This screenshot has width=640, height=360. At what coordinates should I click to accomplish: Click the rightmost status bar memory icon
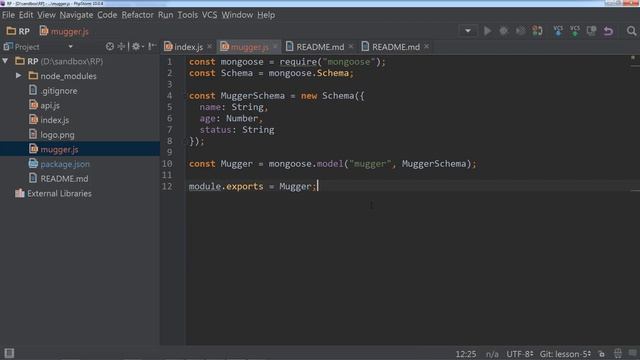click(632, 353)
